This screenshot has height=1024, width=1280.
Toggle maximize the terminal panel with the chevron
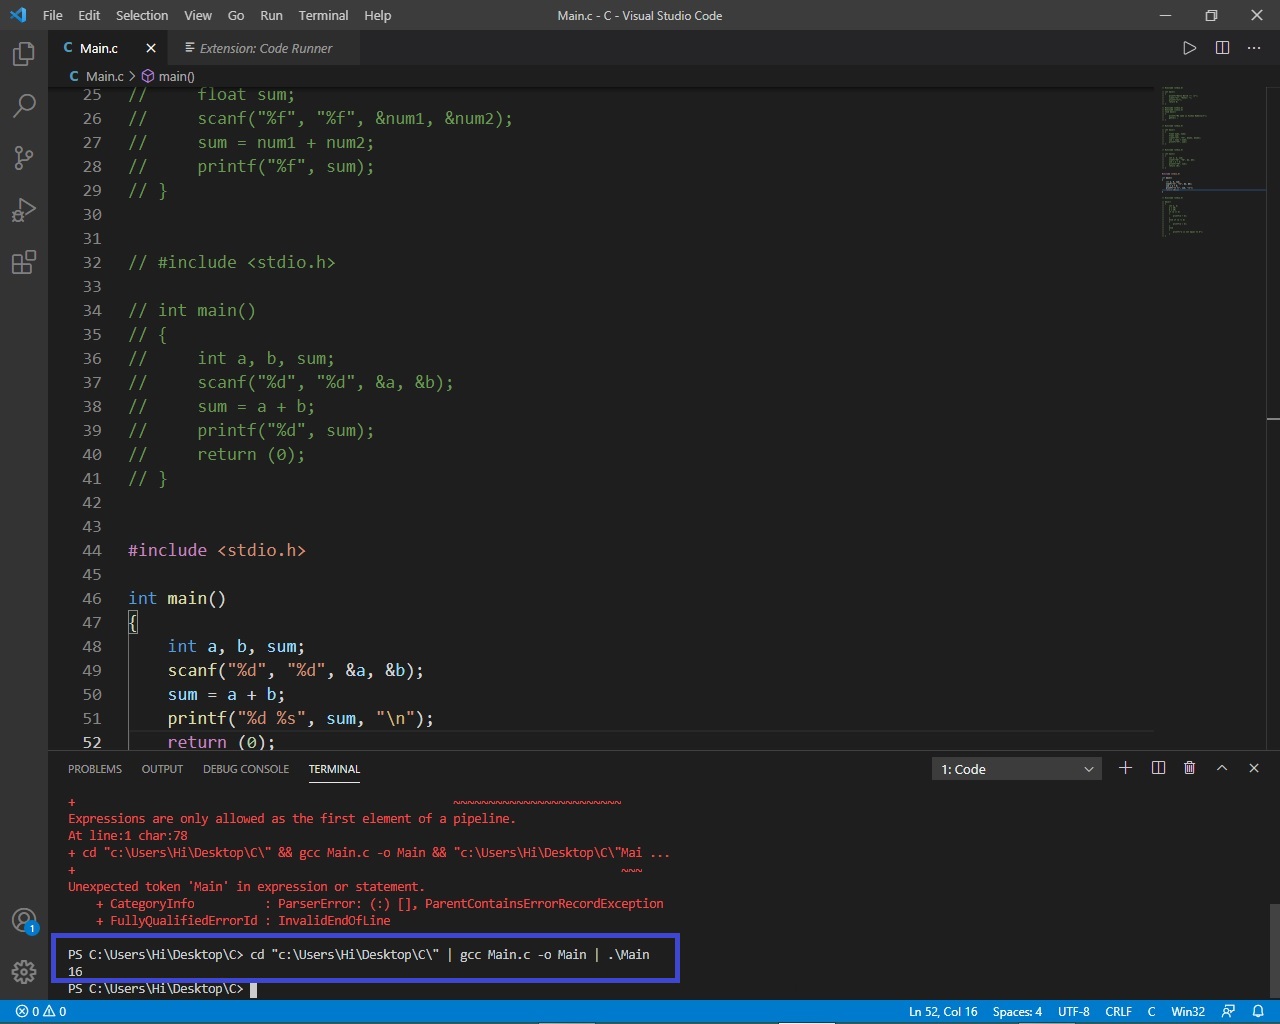click(x=1221, y=768)
